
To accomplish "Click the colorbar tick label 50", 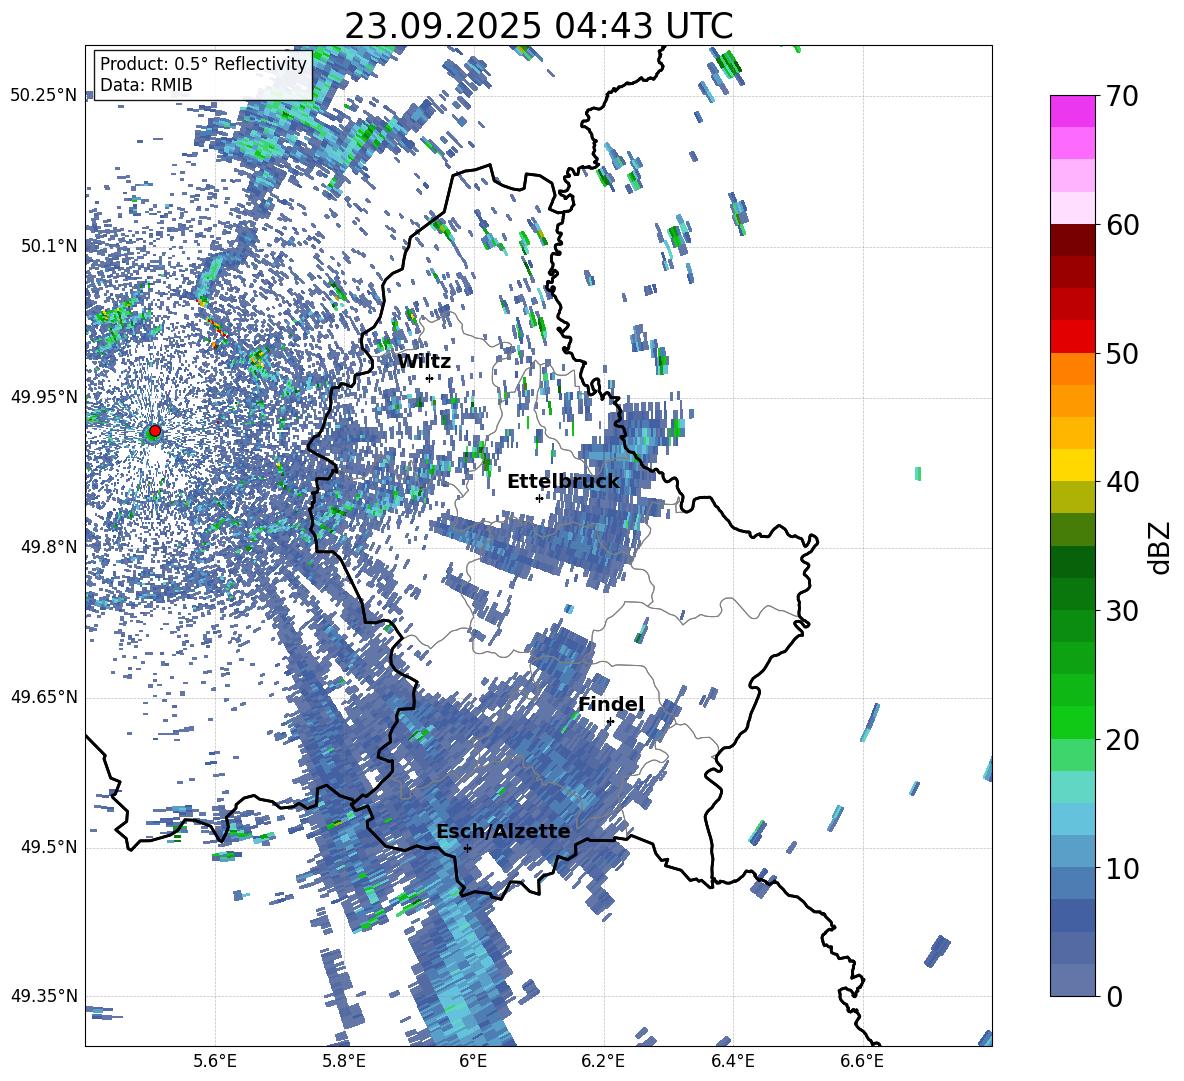I will 1122,353.
